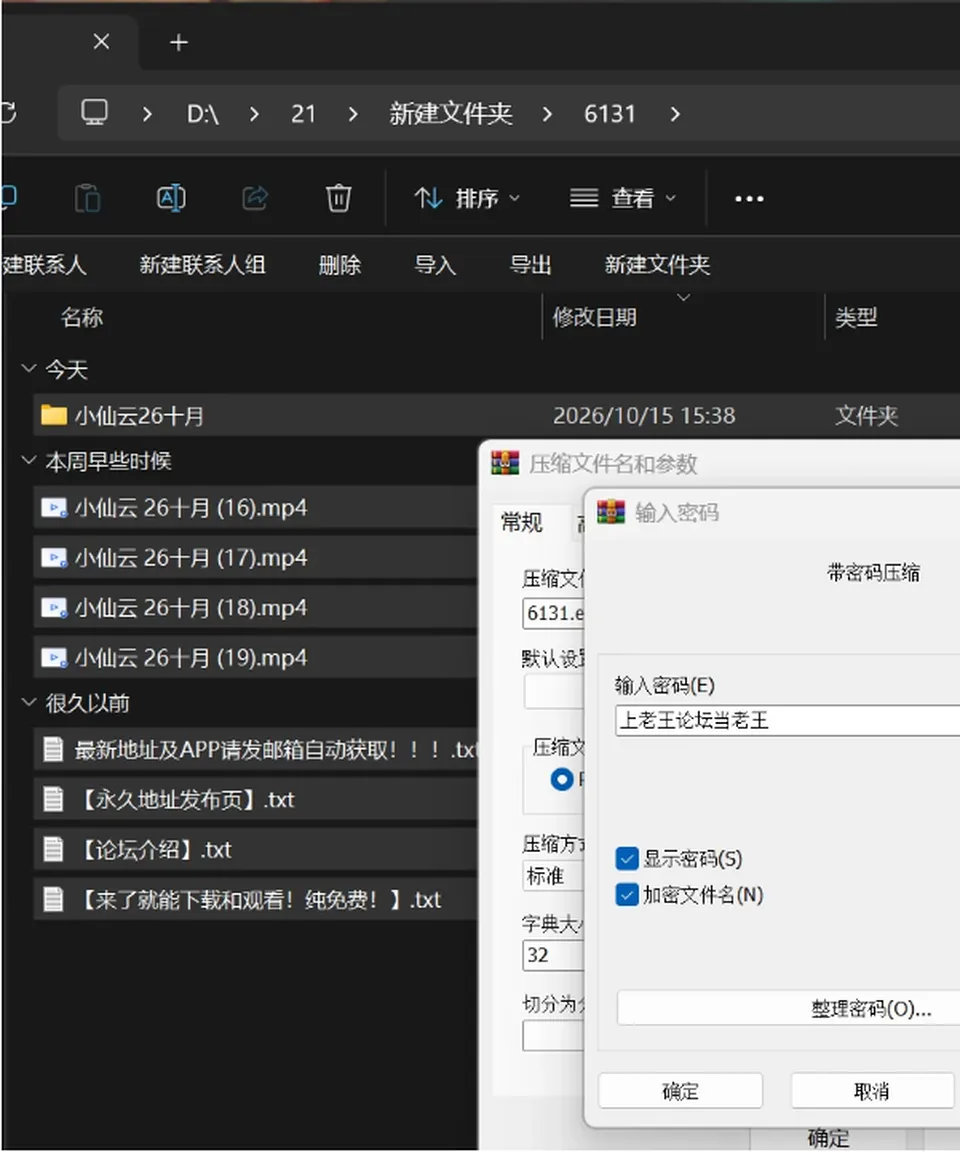Viewport: 960px width, 1152px height.
Task: Click the text file icon of 【永久地址发布页】.txt
Action: coord(53,799)
